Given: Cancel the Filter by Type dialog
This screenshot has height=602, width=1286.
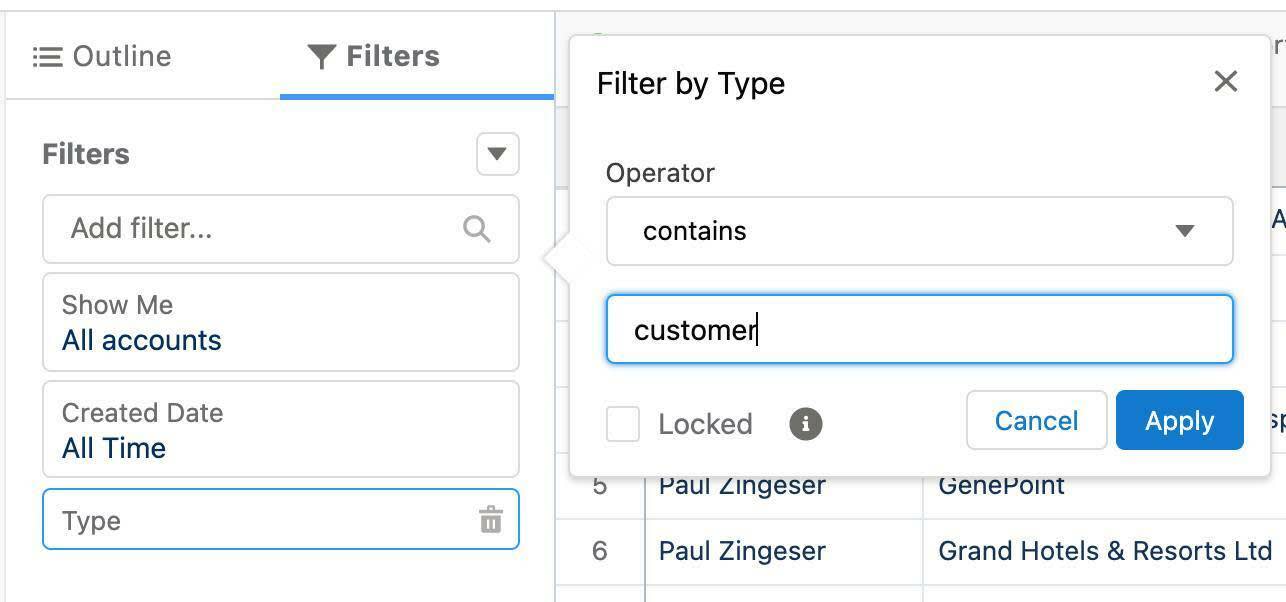Looking at the screenshot, I should coord(1036,420).
